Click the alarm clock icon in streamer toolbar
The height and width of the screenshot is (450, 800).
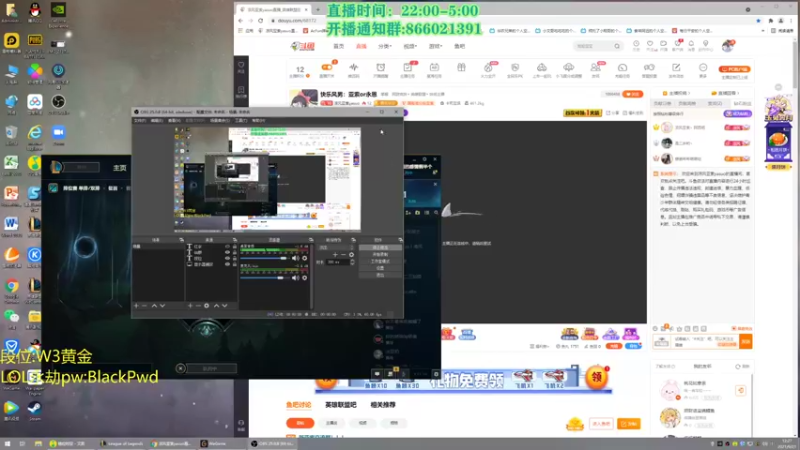(x=381, y=67)
